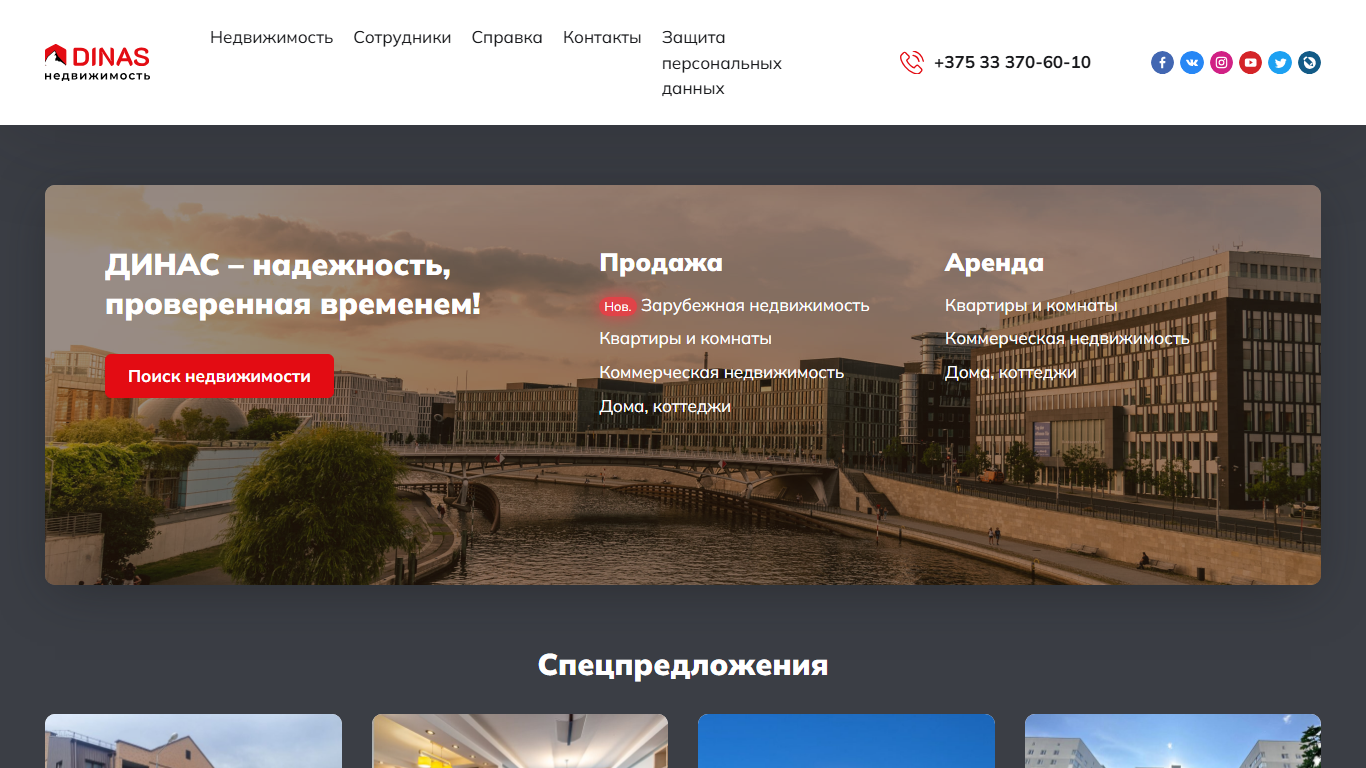
Task: Open Дома, коттеджи under Аренда
Action: (1011, 372)
